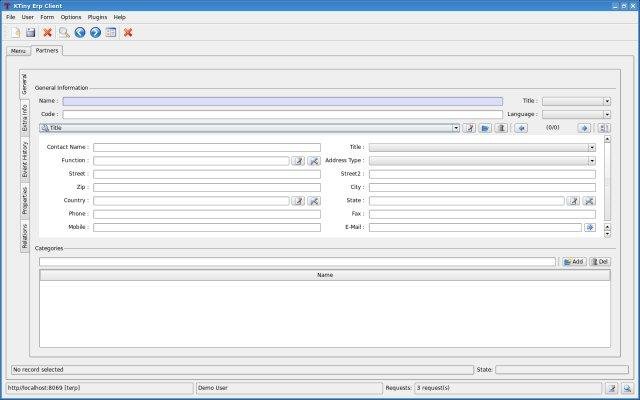Focus the Code input field
Image resolution: width=640 pixels, height=400 pixels.
coord(282,115)
